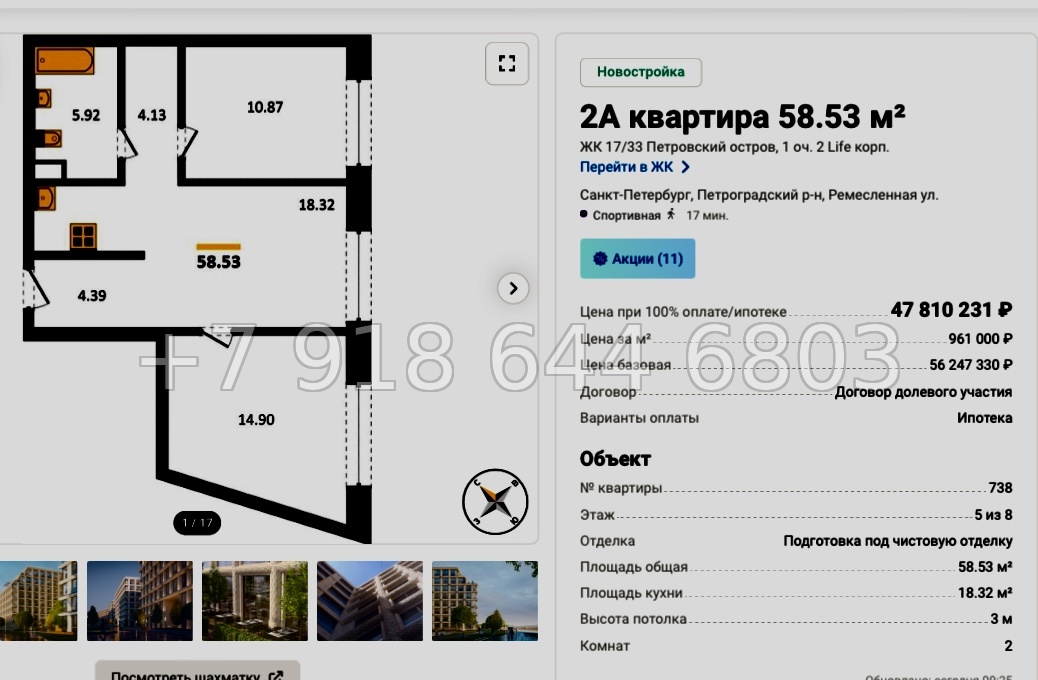Click the Площадь общая value 58.53 м²
The height and width of the screenshot is (680, 1038).
click(985, 567)
